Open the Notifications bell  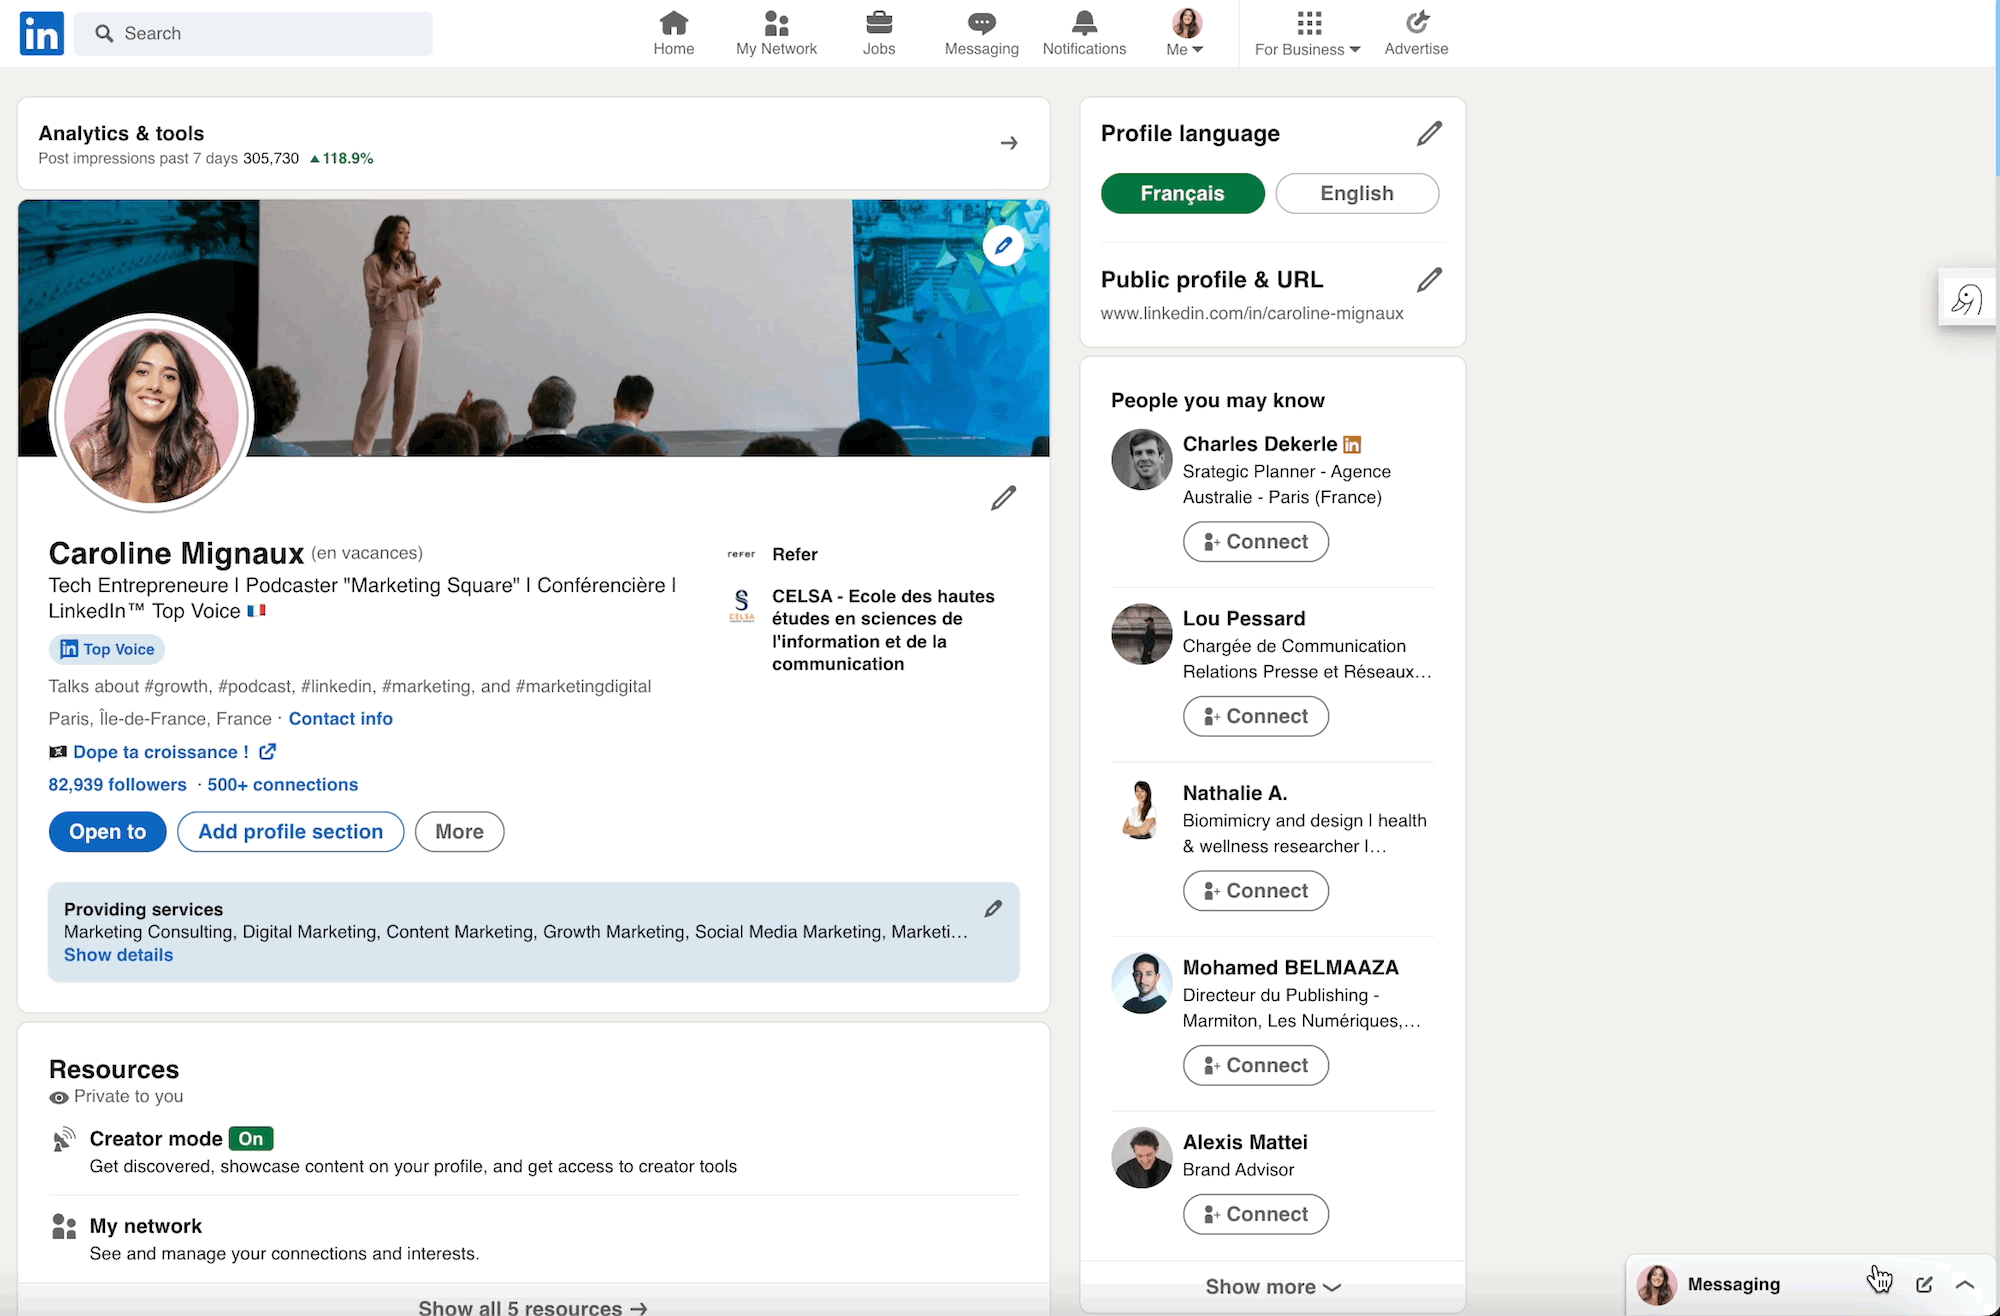1084,33
